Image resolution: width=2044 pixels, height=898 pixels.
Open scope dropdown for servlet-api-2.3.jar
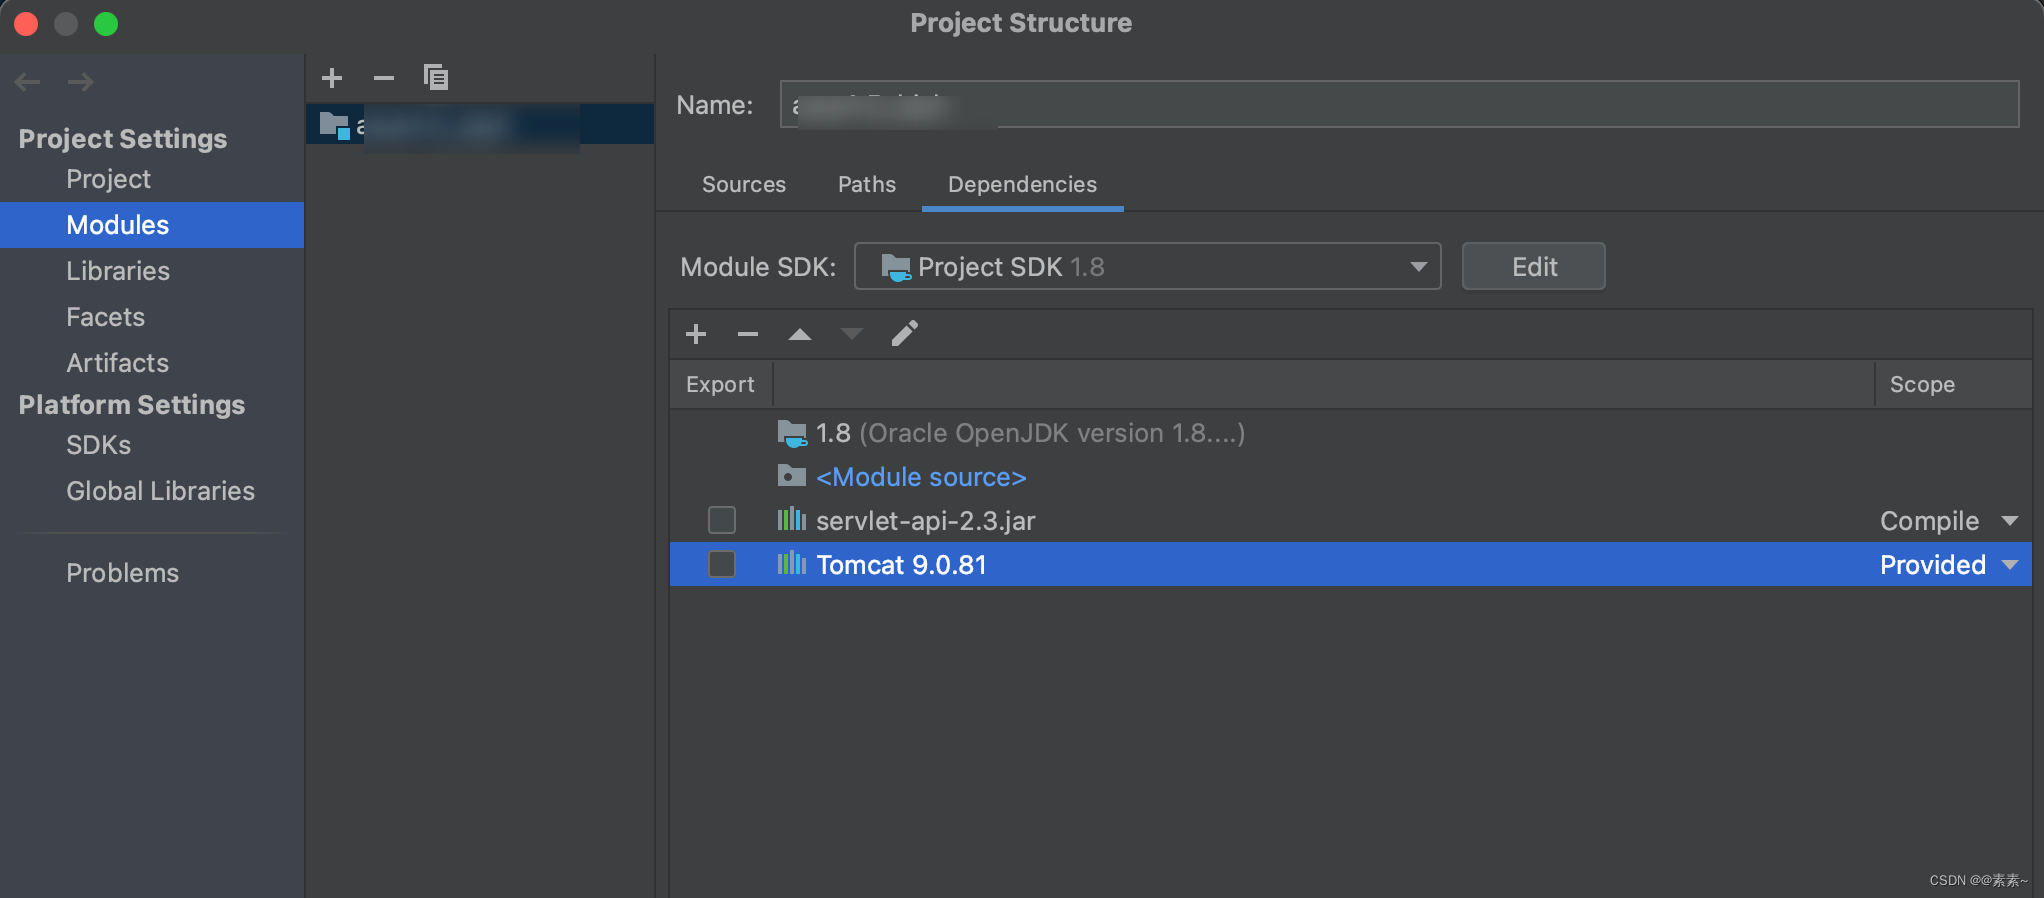[x=2010, y=521]
